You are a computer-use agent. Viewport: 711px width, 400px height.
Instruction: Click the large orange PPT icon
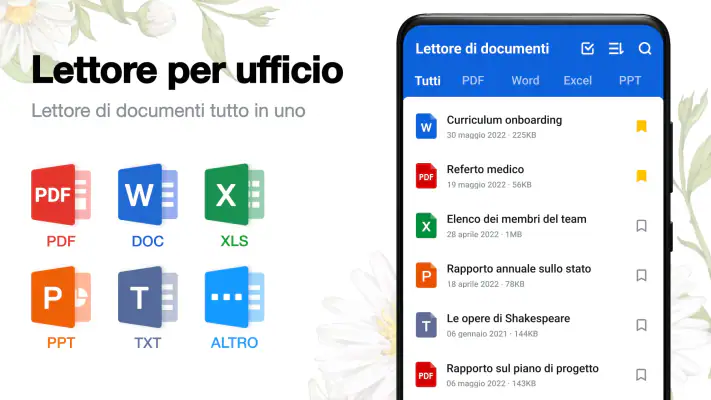61,297
